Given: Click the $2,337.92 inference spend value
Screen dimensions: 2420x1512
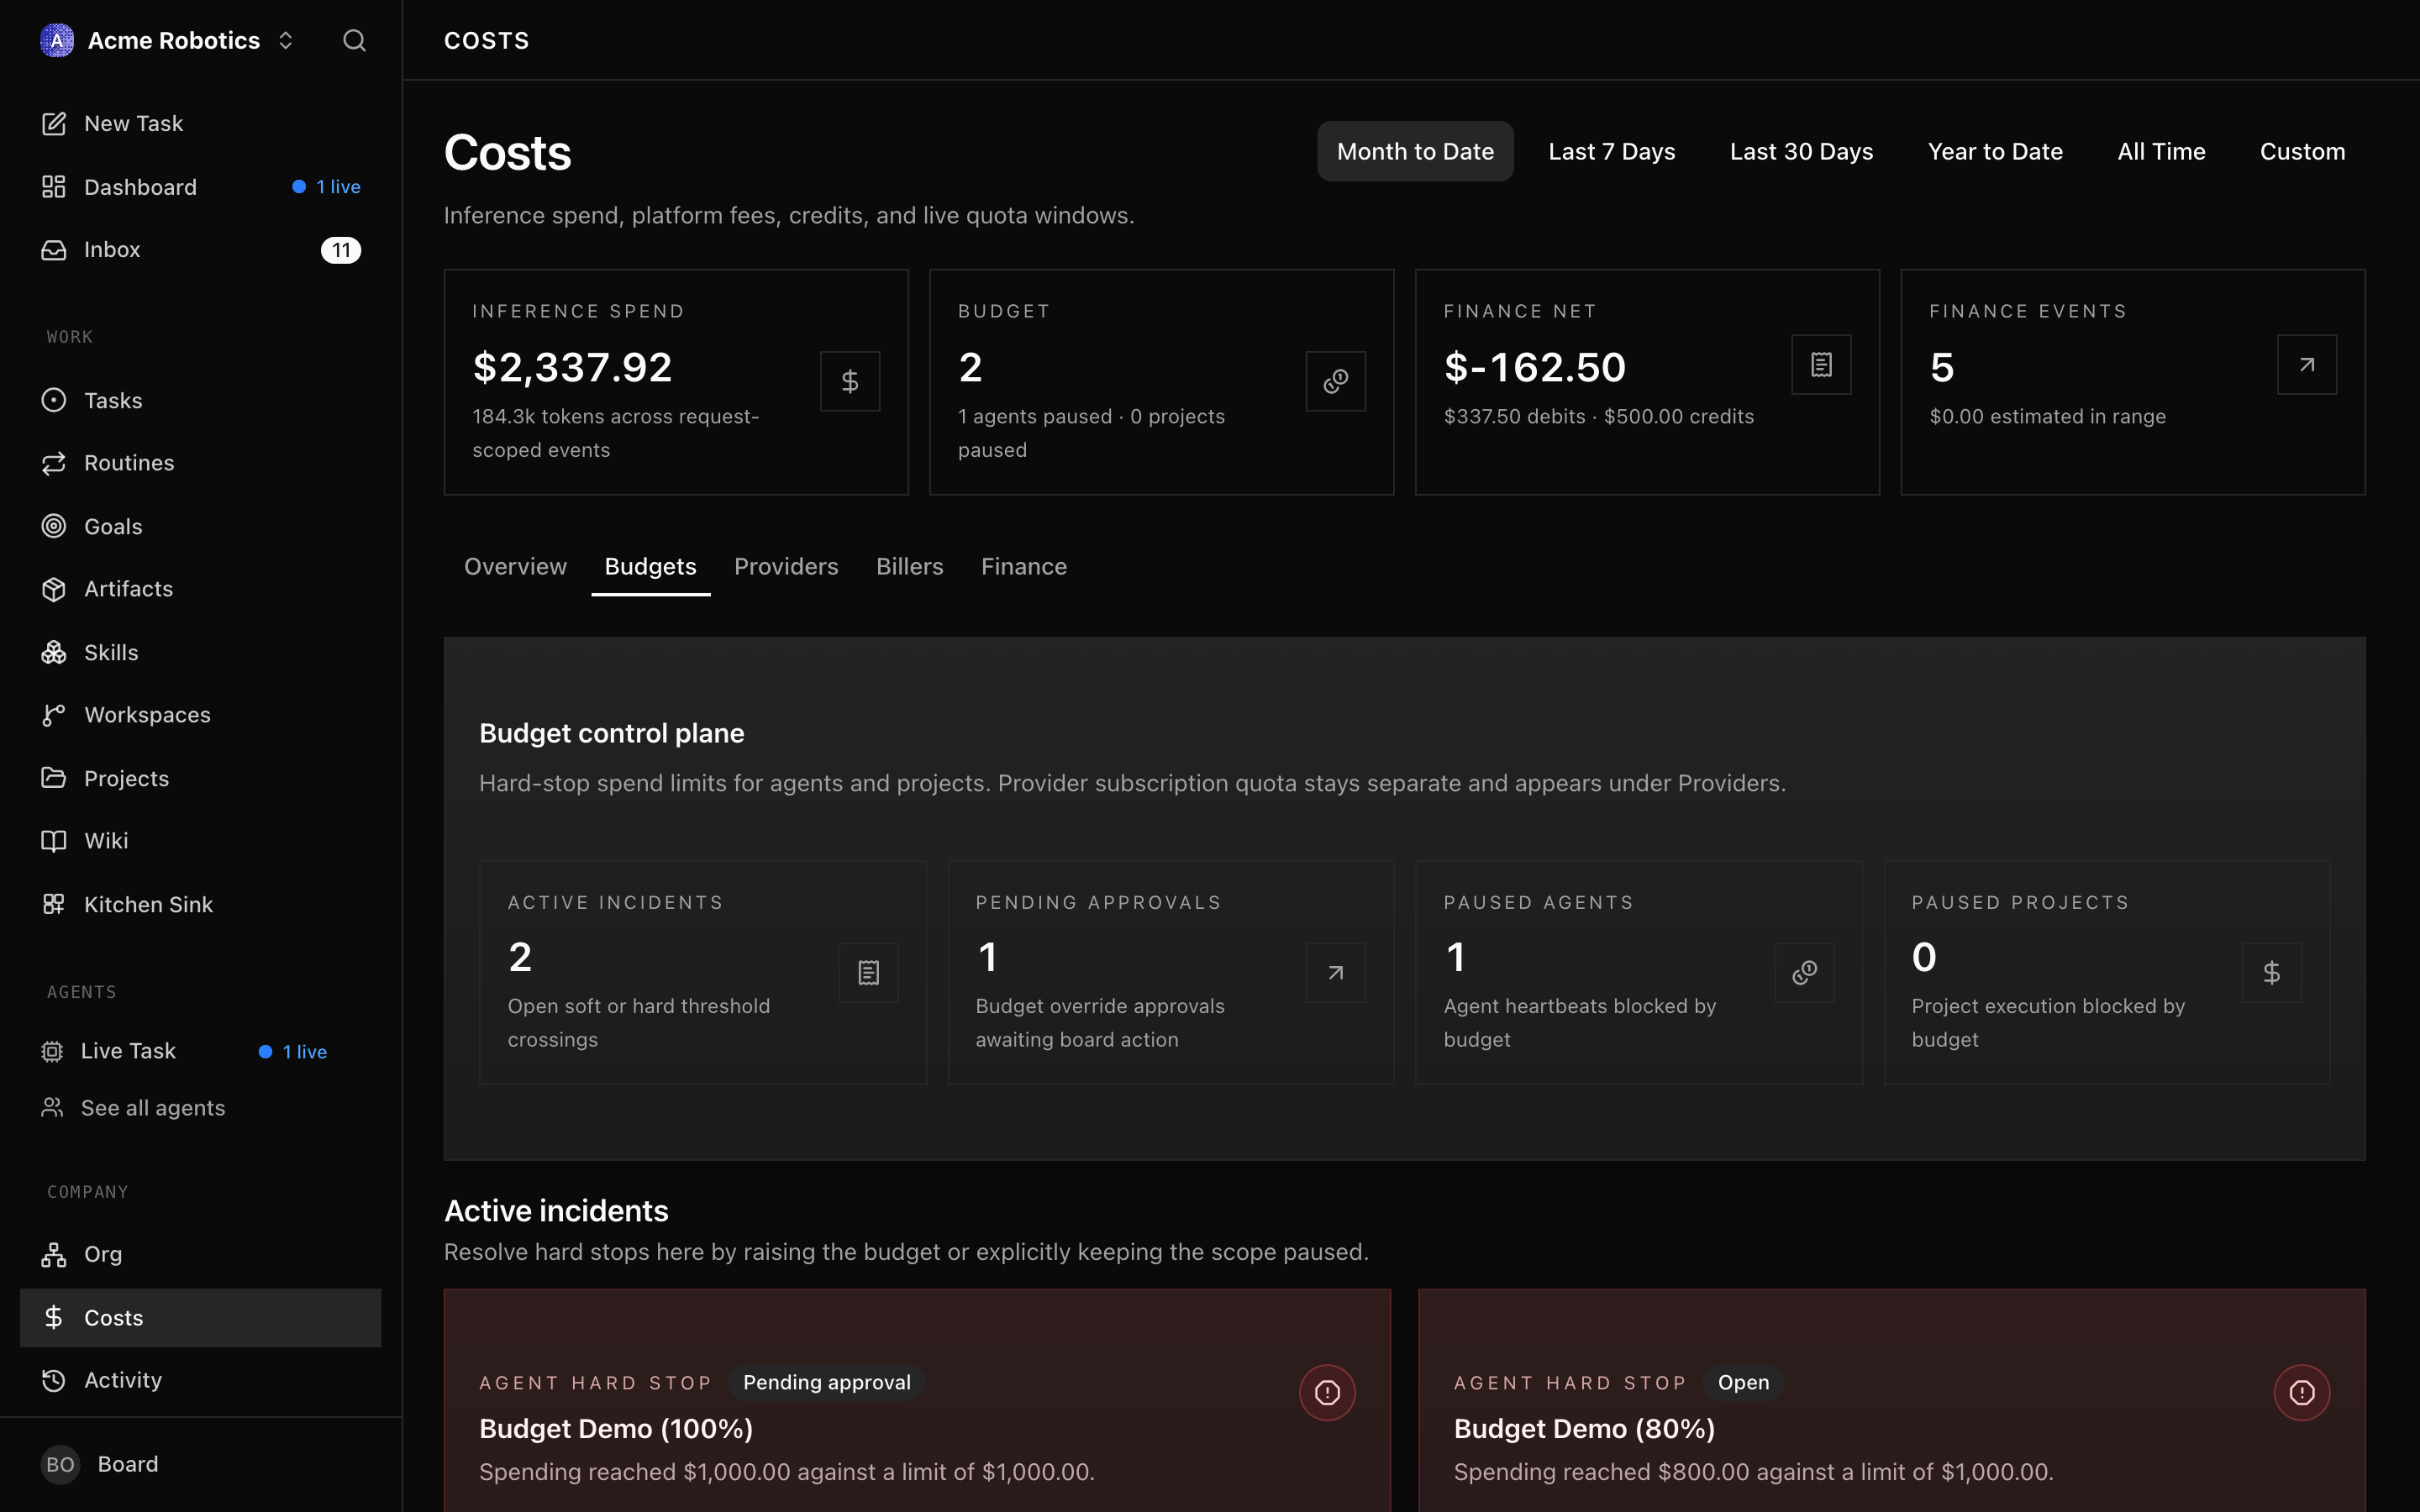Looking at the screenshot, I should [572, 367].
